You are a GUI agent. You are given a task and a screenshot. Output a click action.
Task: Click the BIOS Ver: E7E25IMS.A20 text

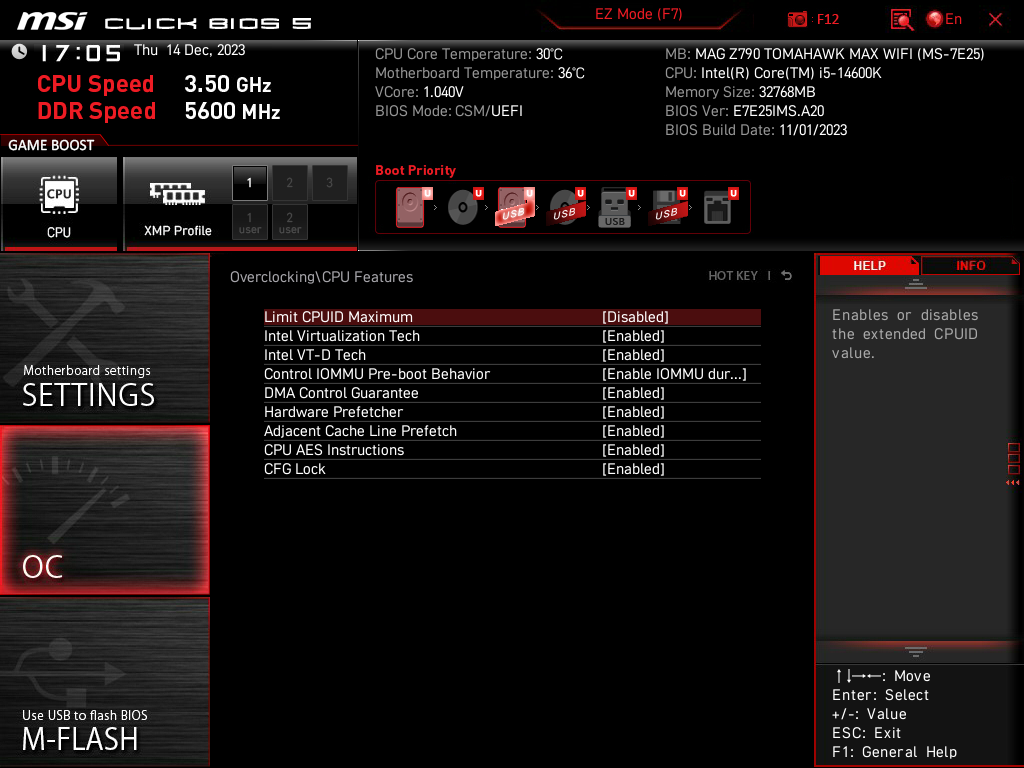point(744,111)
